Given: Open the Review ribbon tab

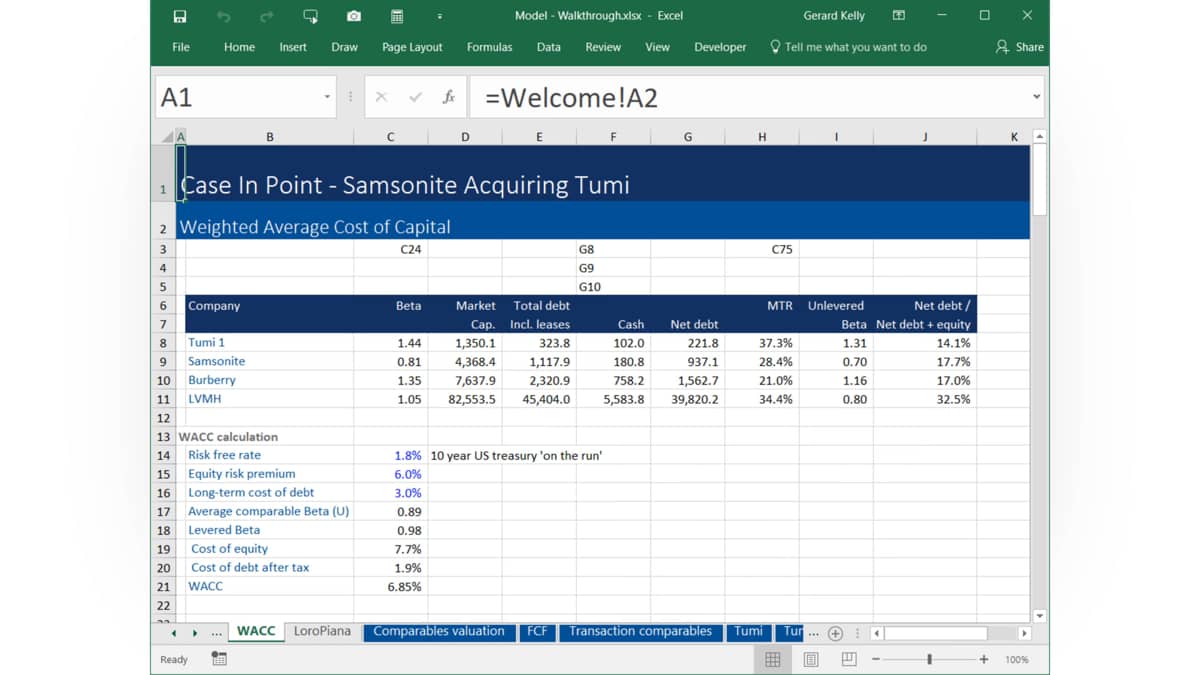Looking at the screenshot, I should [x=603, y=47].
